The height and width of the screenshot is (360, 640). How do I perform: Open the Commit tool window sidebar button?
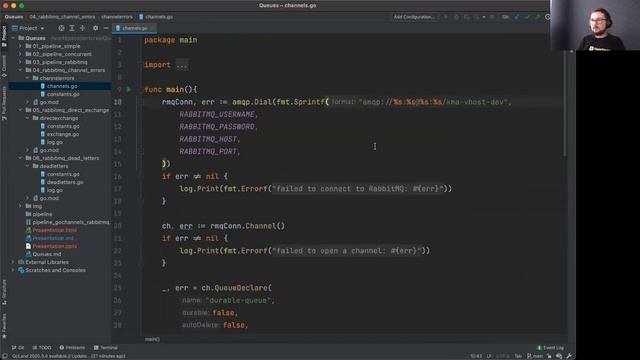click(x=4, y=66)
